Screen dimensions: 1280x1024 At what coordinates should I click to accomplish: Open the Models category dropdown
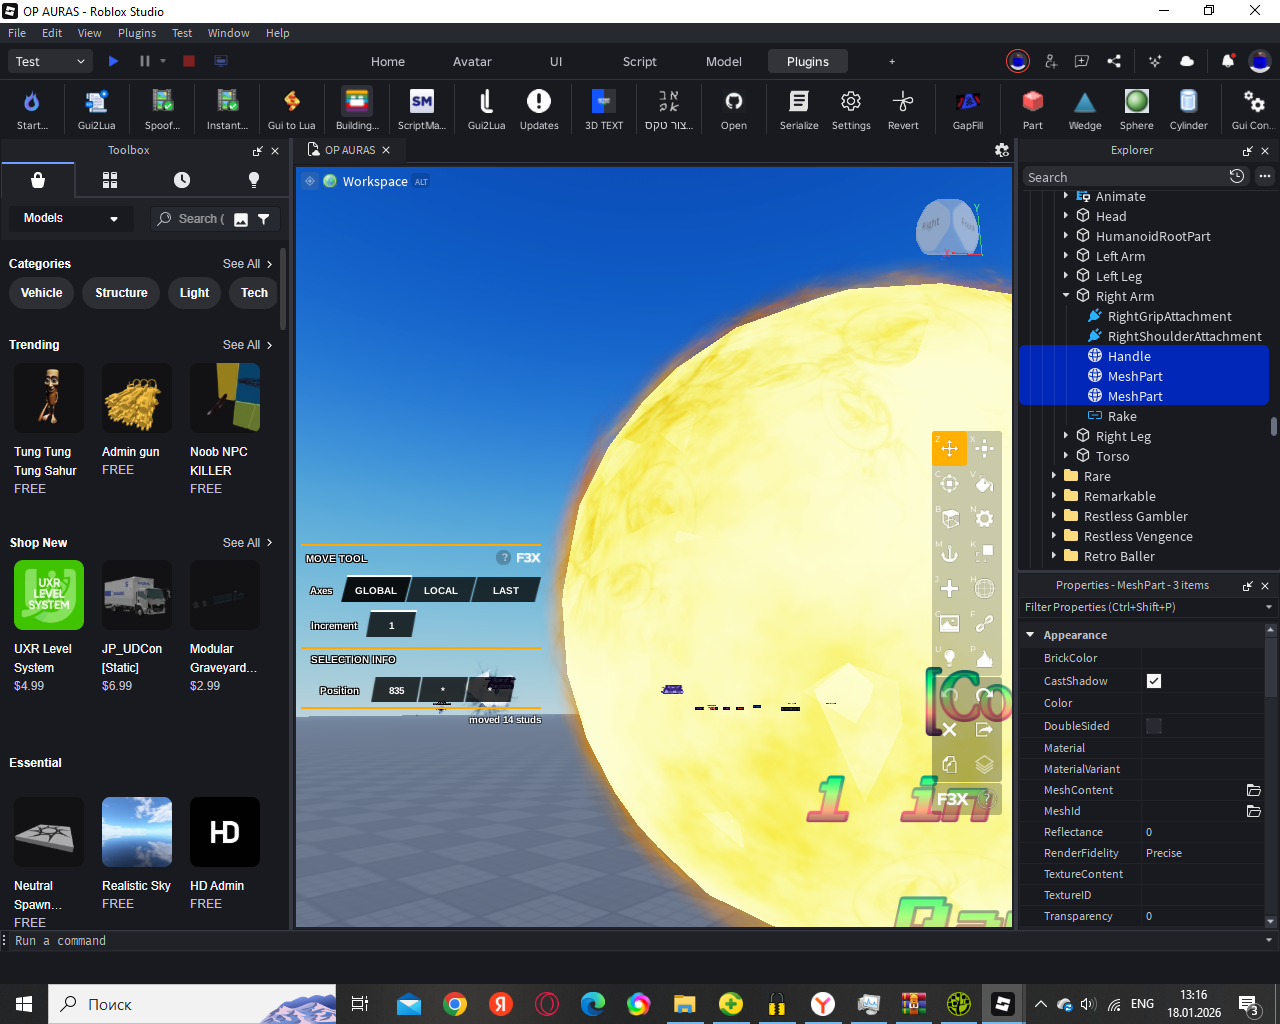tap(71, 218)
